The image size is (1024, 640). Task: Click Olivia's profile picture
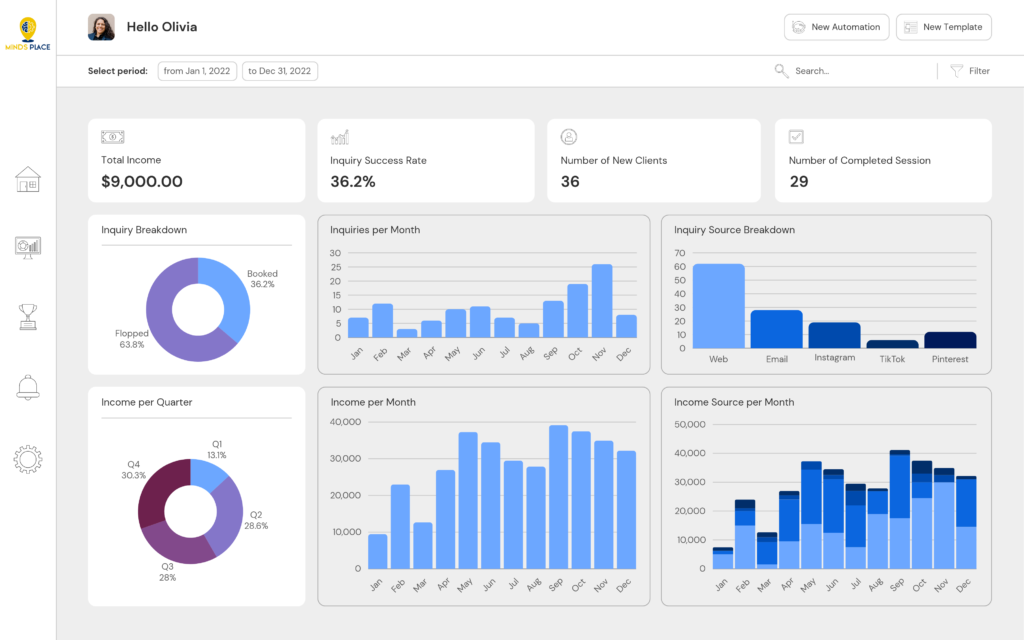101,27
